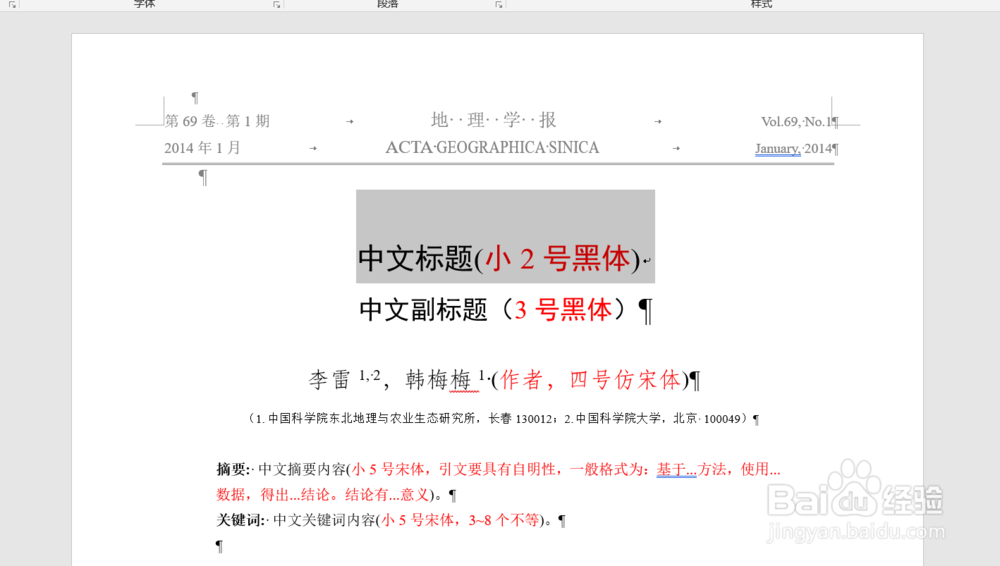Click the underlined word 'January,' in header
This screenshot has height=566, width=1000.
point(777,148)
